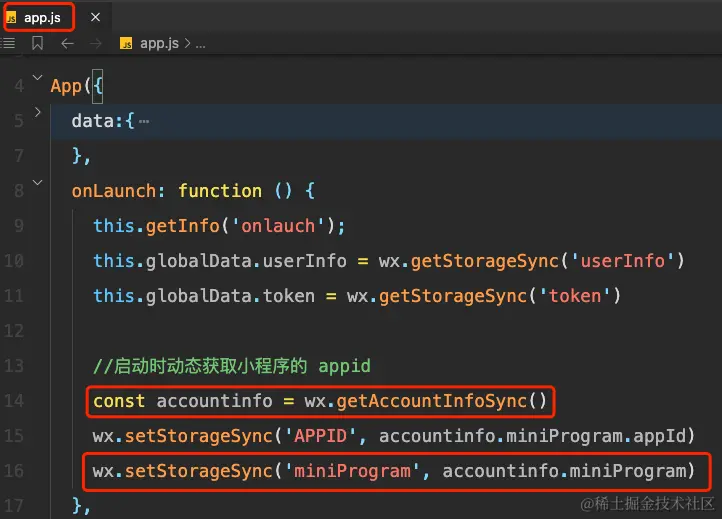
Task: Collapse the onLaunch function fold arrow
Action: pyautogui.click(x=38, y=183)
